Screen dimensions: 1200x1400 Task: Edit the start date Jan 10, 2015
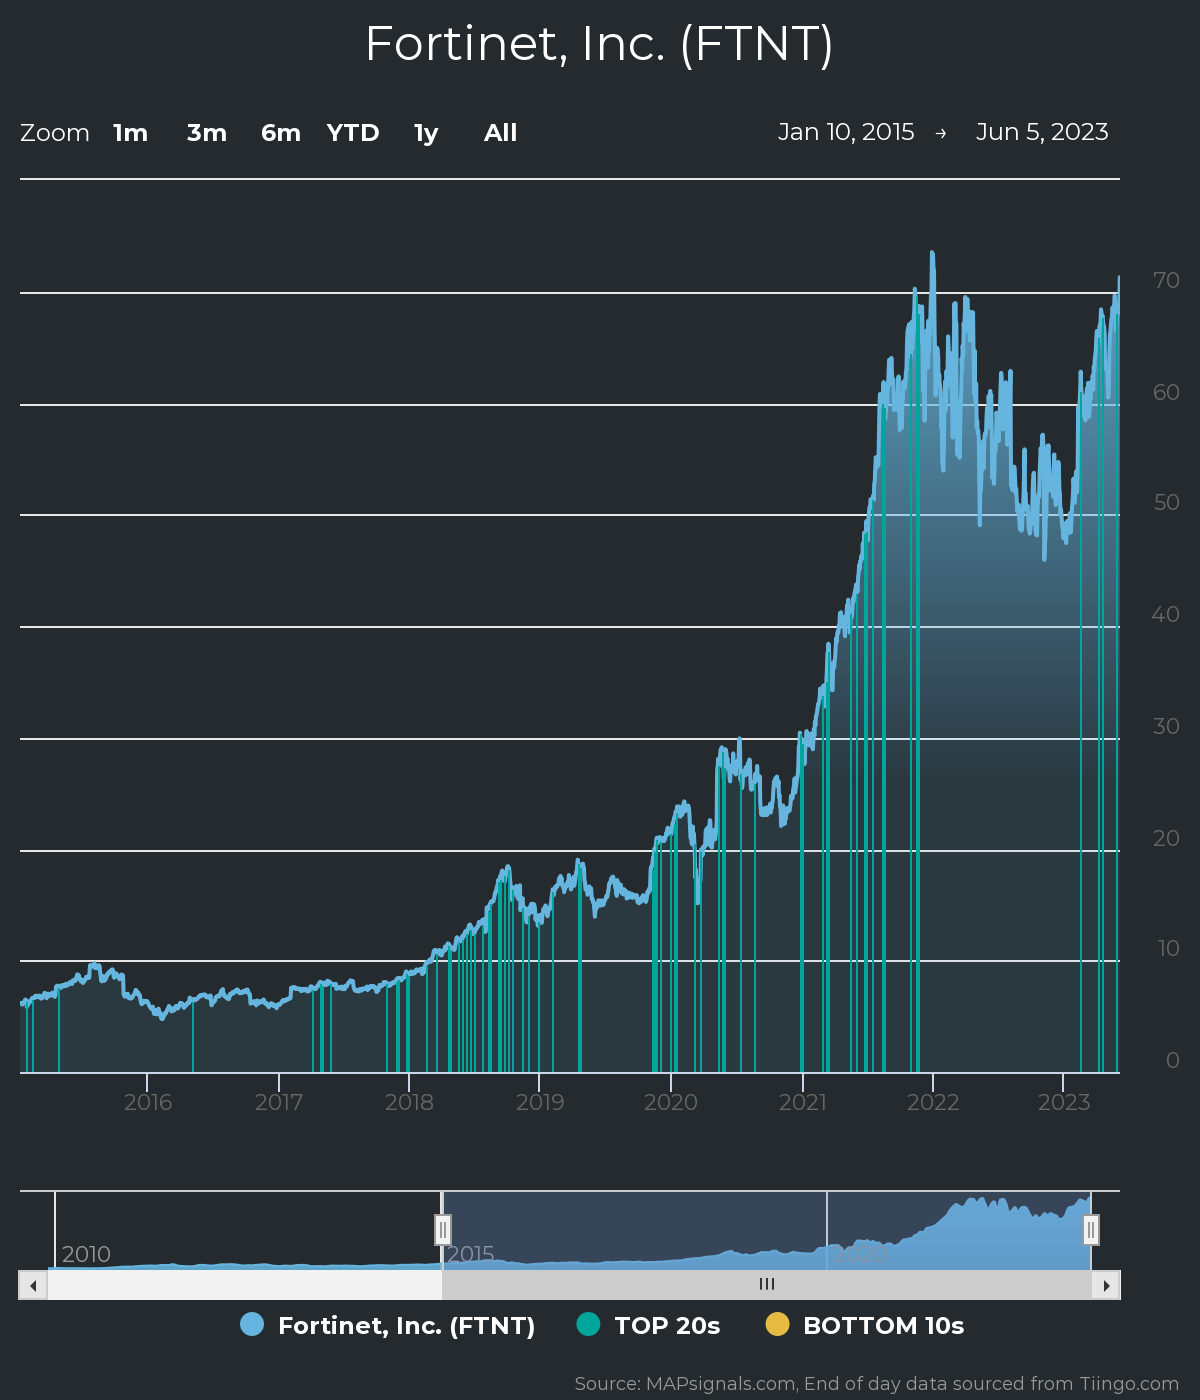click(846, 132)
